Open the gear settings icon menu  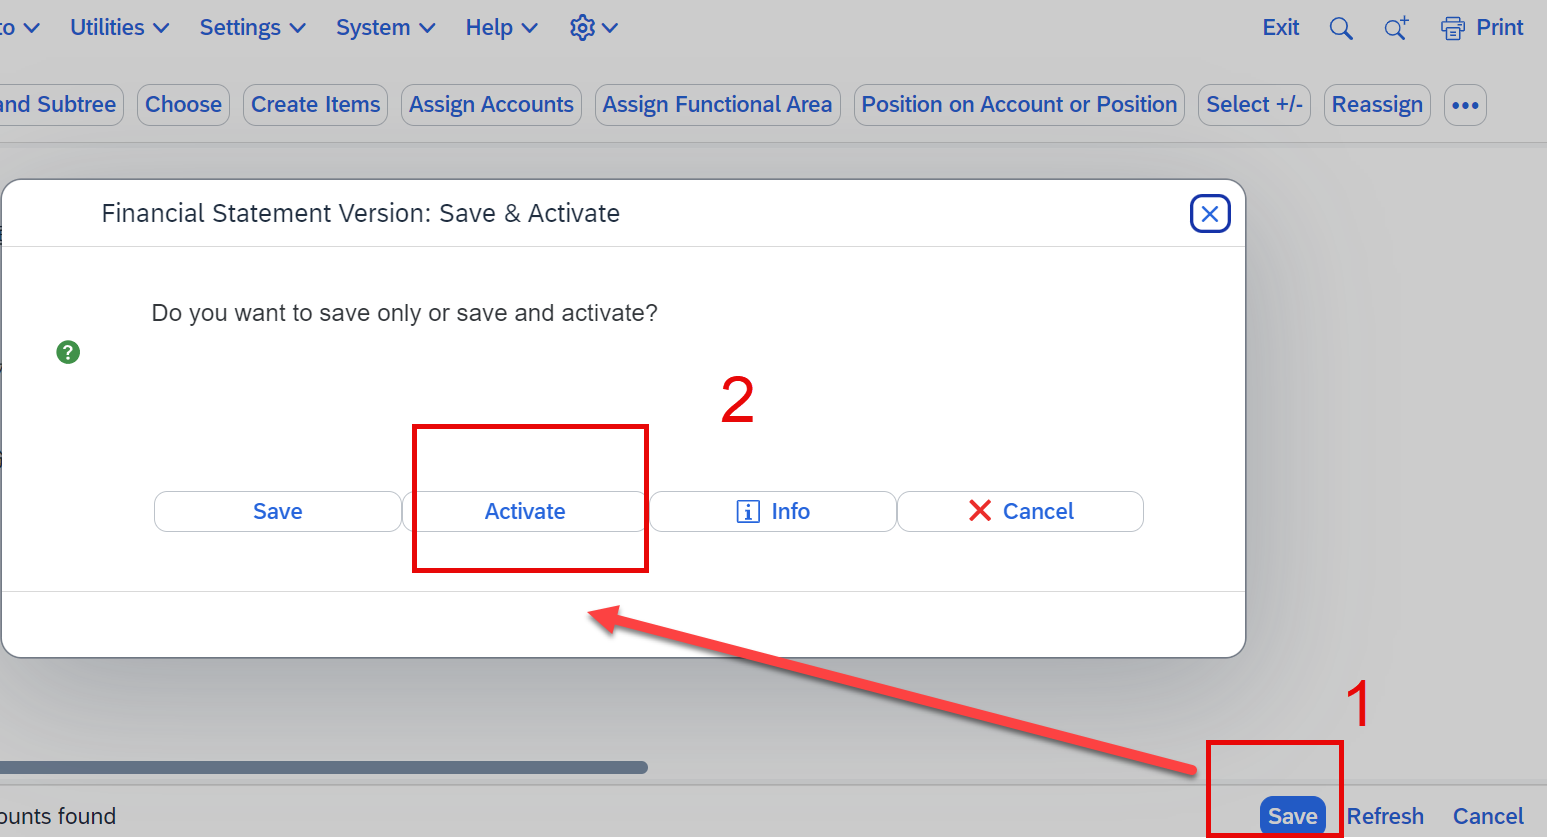point(593,28)
